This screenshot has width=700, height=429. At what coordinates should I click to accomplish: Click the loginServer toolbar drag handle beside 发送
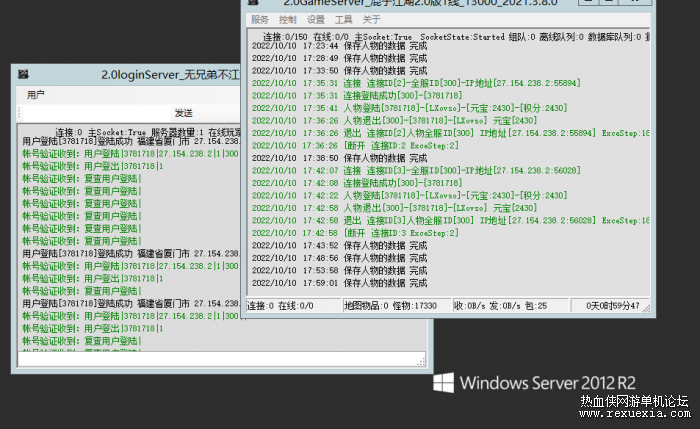coord(19,113)
